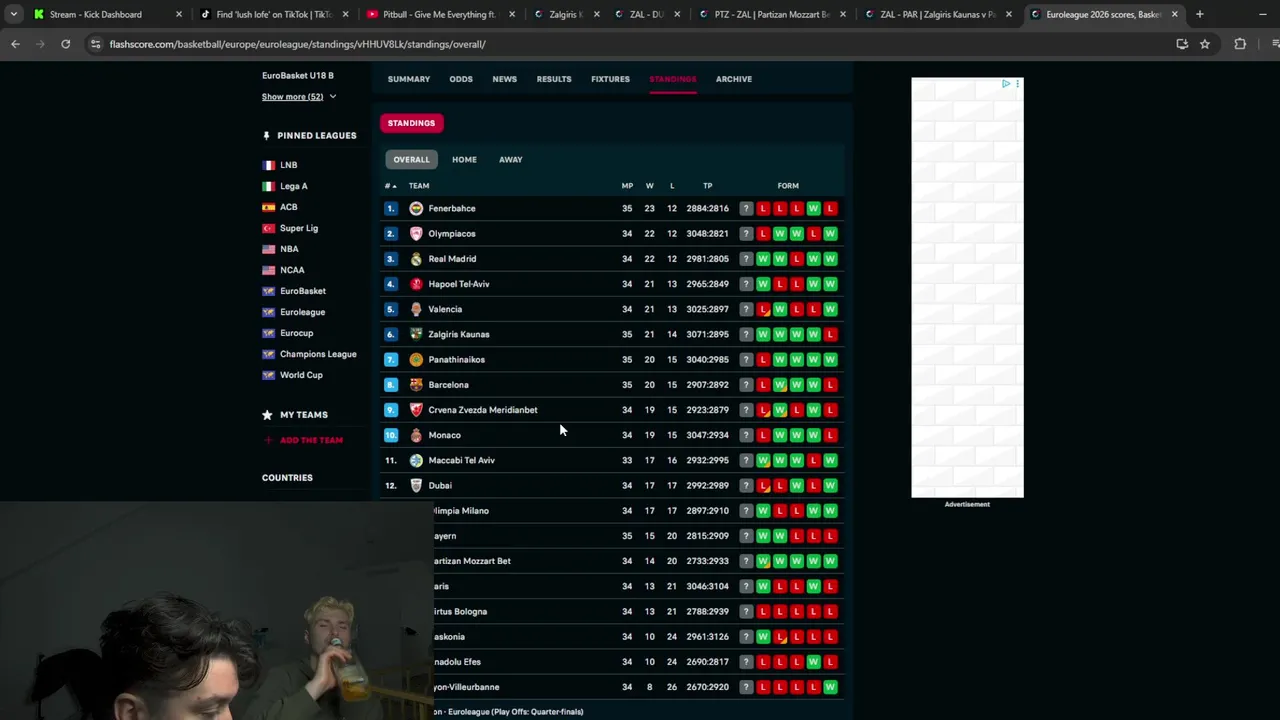Click the Olympiacos team logo

click(416, 233)
